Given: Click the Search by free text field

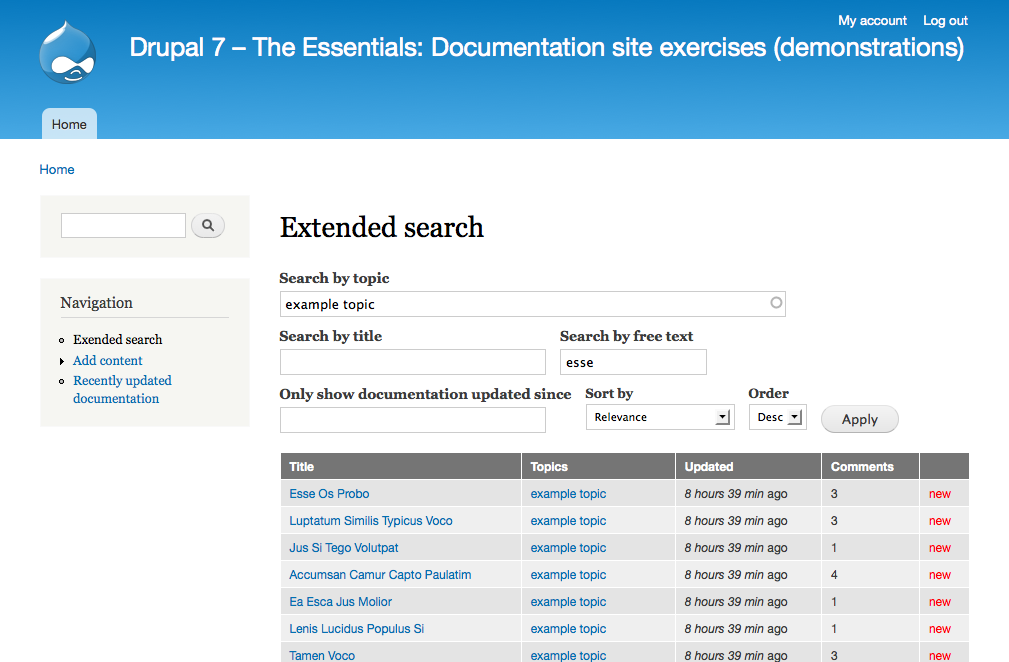Looking at the screenshot, I should [633, 362].
